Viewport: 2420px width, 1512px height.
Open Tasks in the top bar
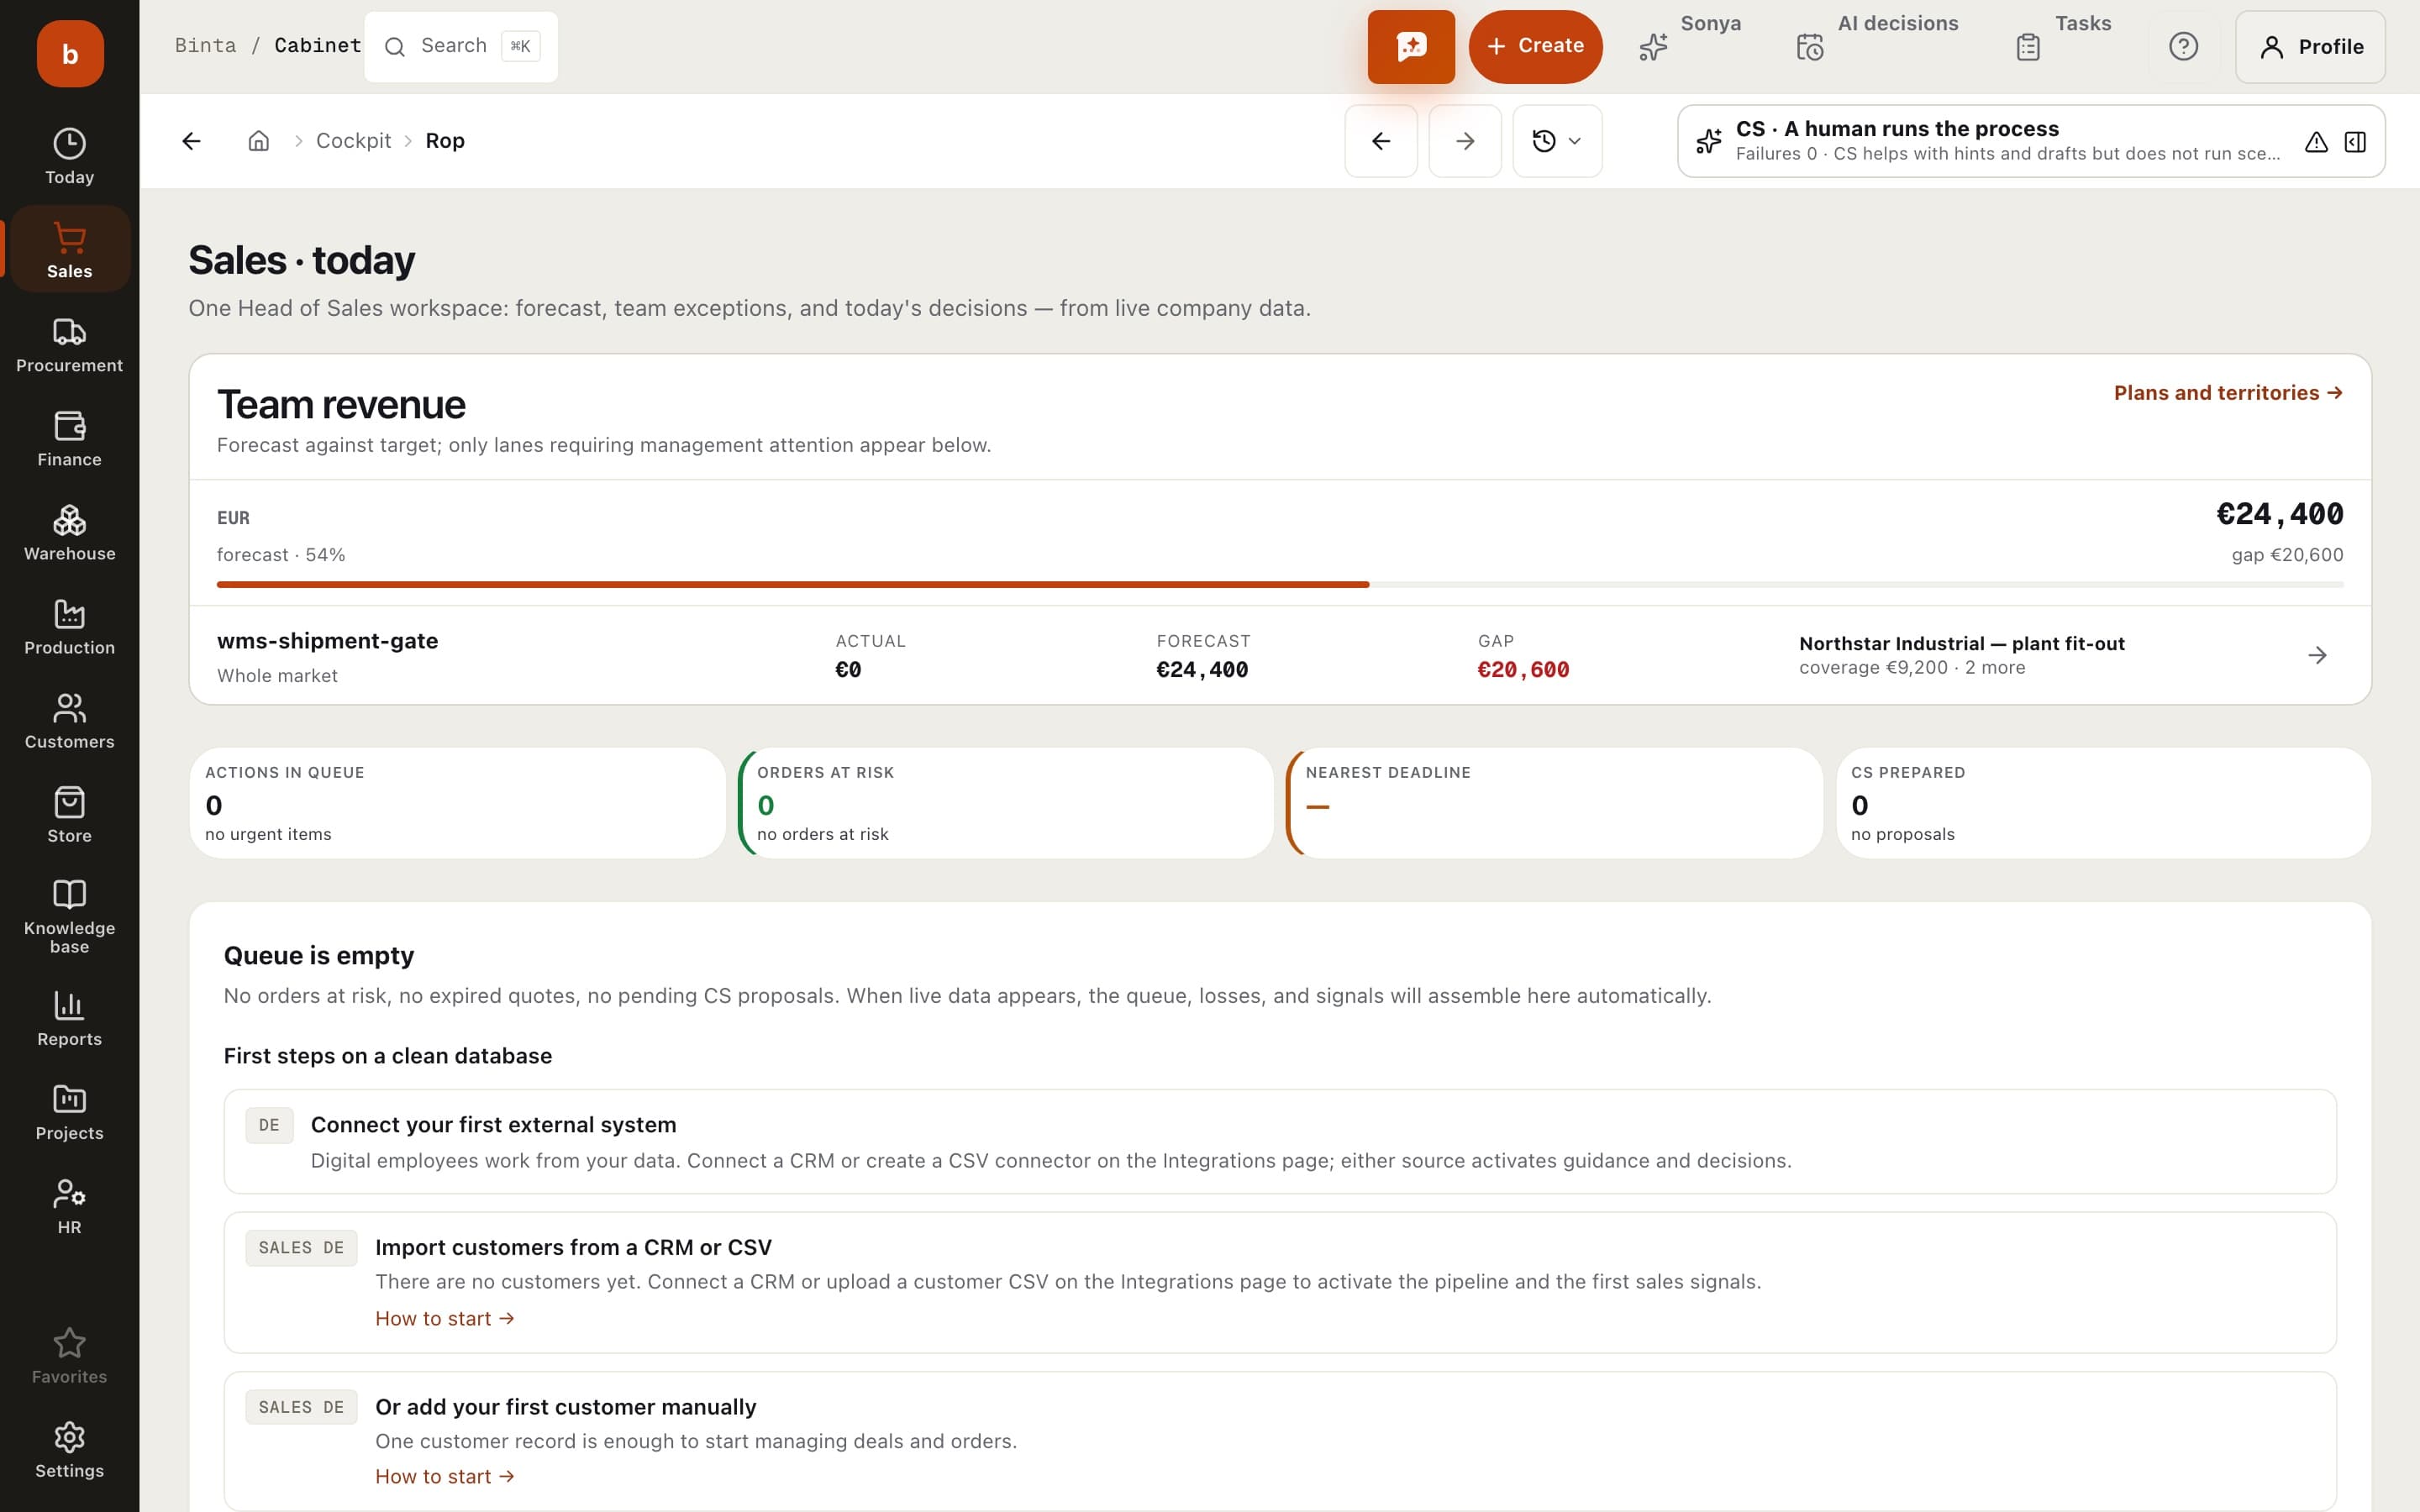coord(2063,46)
